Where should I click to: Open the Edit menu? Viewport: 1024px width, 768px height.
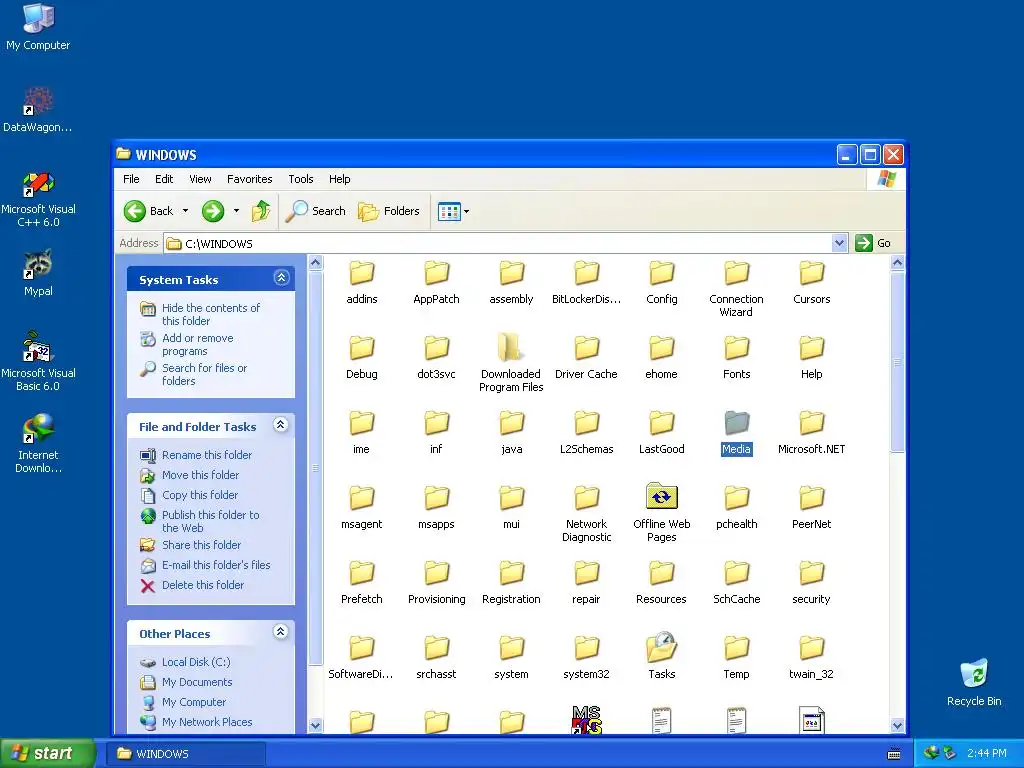tap(164, 179)
